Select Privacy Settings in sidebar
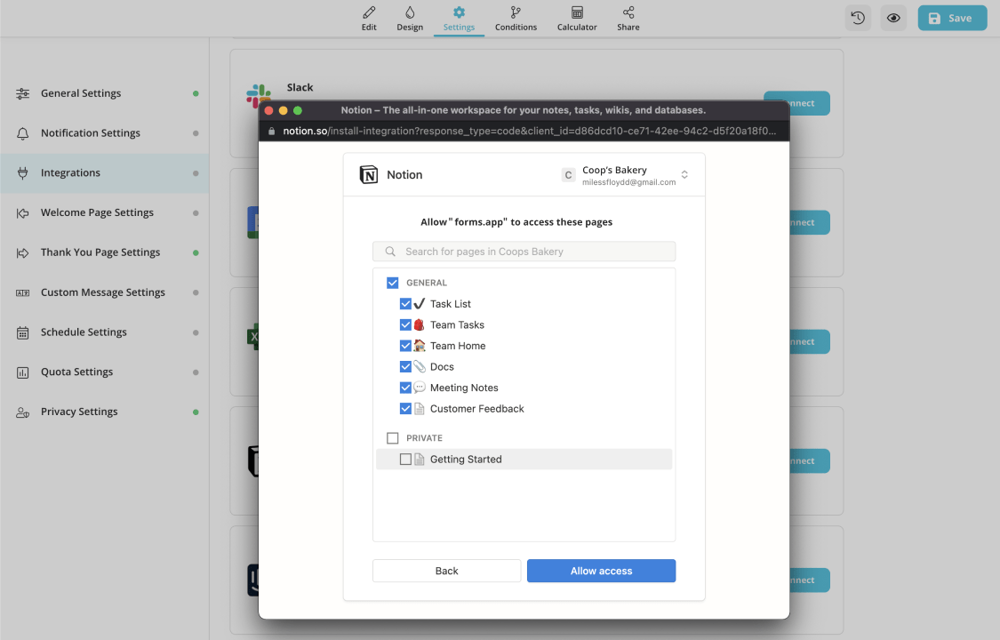Image resolution: width=1000 pixels, height=640 pixels. [79, 412]
